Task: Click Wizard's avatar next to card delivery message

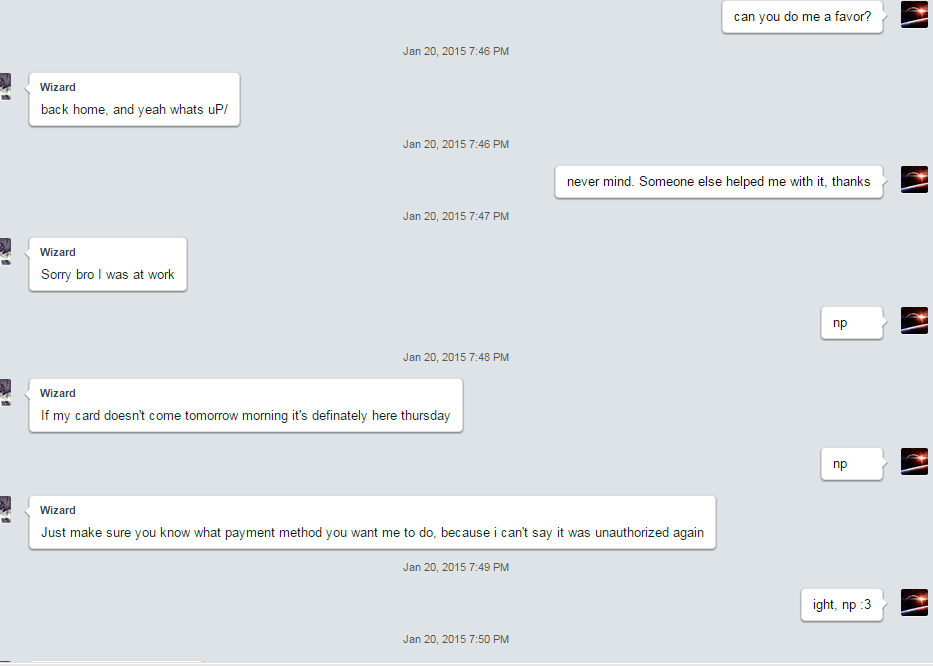Action: point(5,393)
